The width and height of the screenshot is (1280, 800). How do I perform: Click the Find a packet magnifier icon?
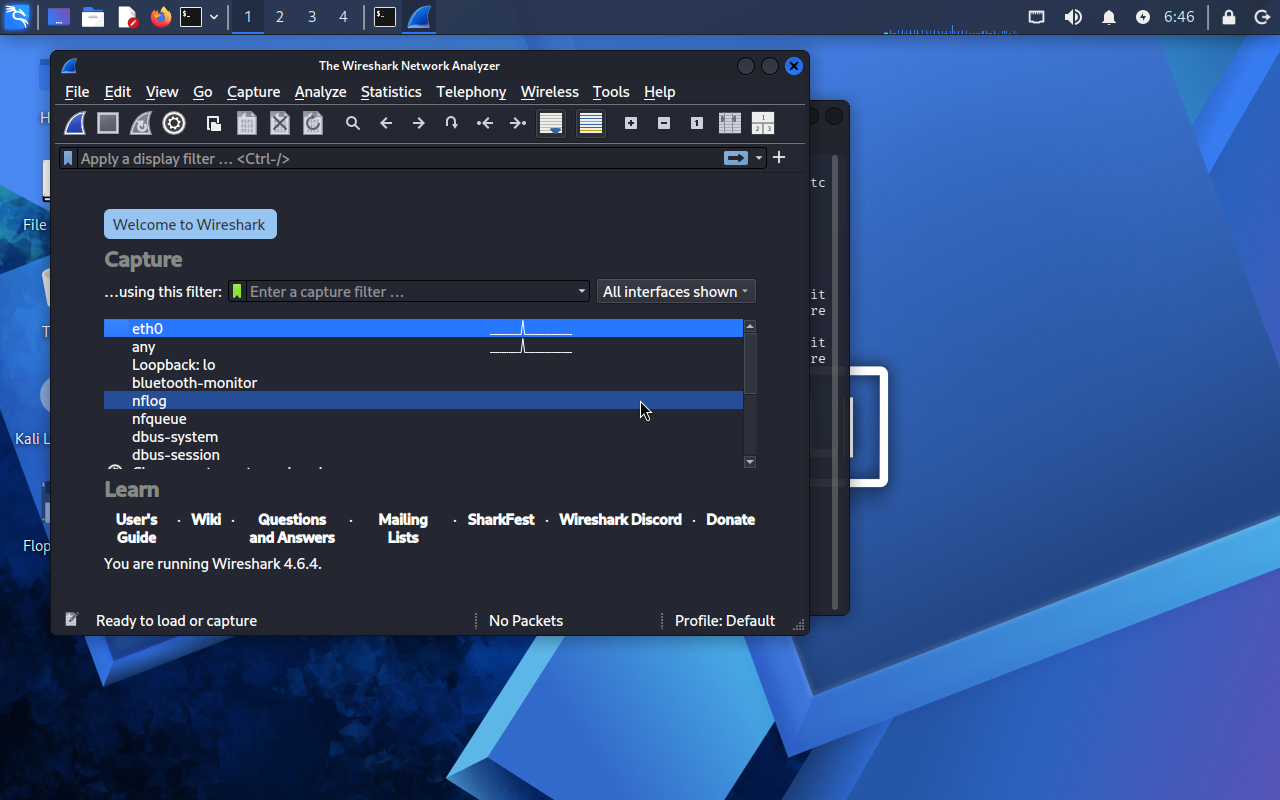click(x=353, y=123)
